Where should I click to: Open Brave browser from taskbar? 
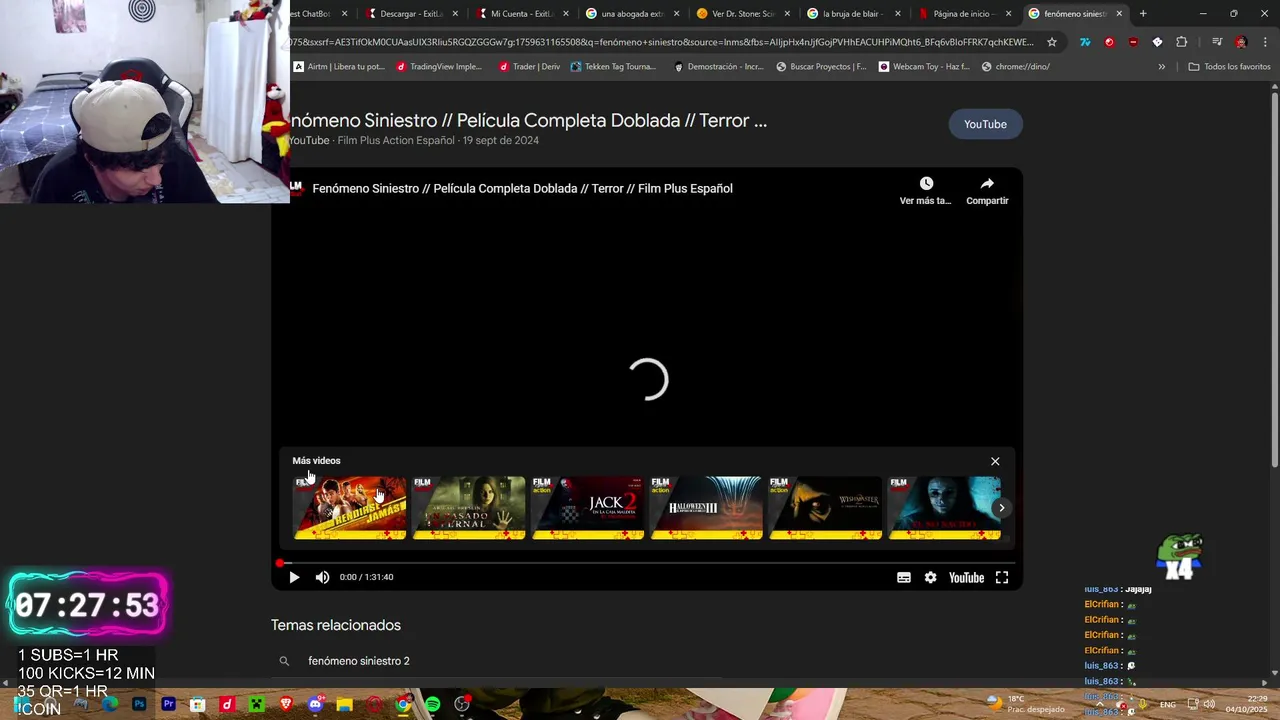coord(286,704)
